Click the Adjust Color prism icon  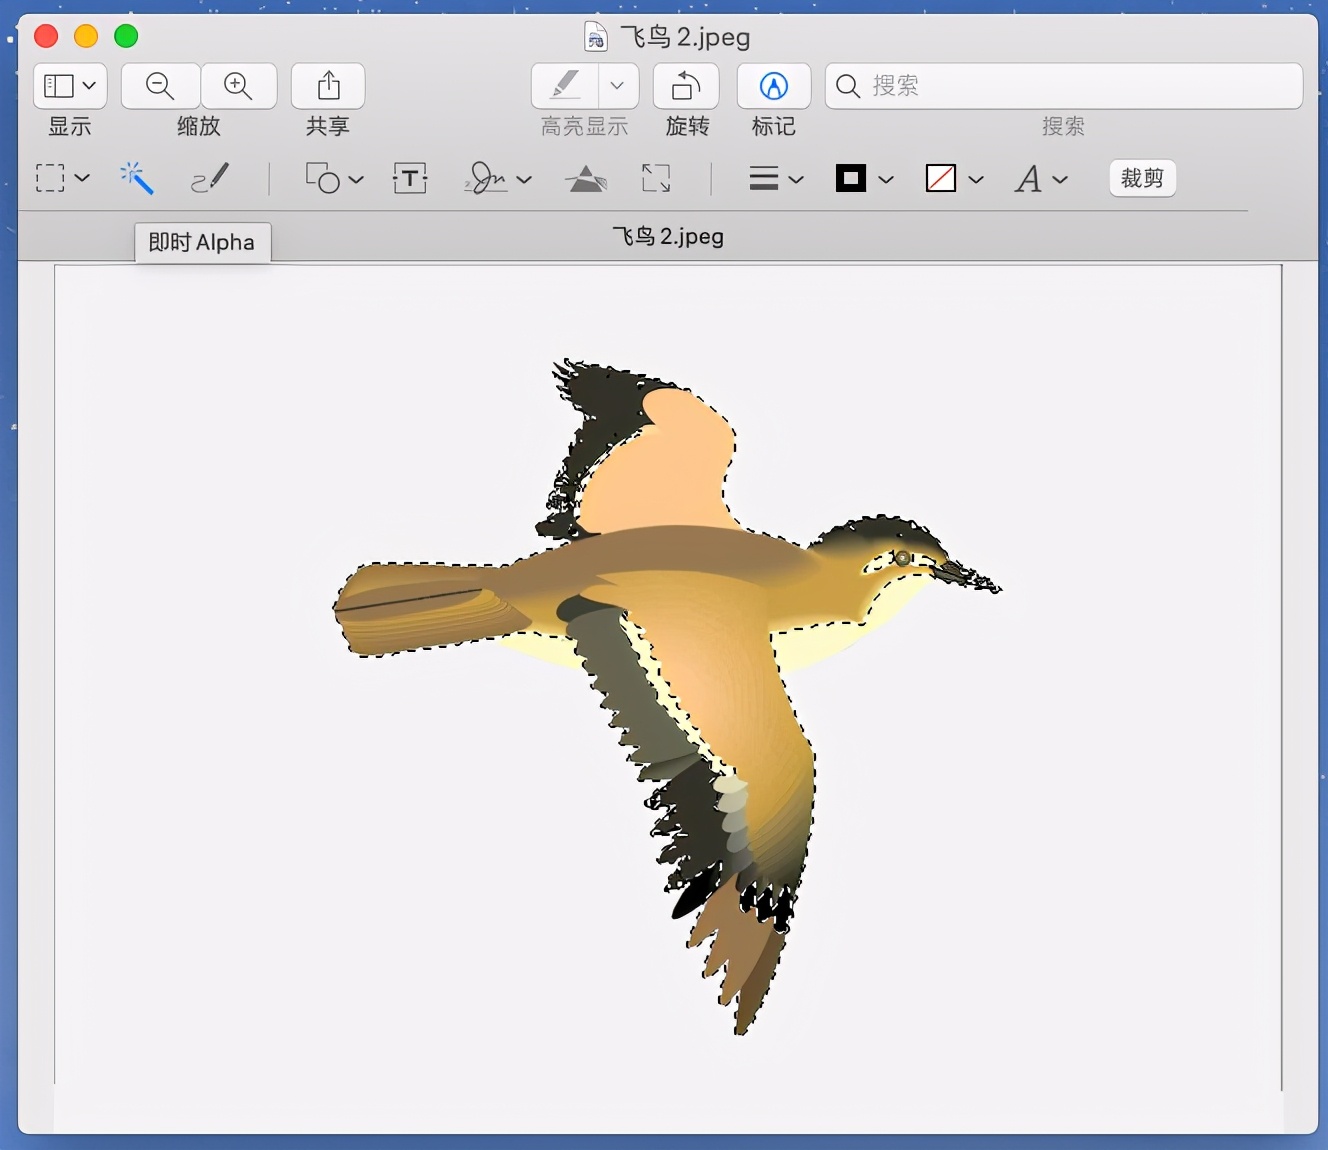point(586,179)
